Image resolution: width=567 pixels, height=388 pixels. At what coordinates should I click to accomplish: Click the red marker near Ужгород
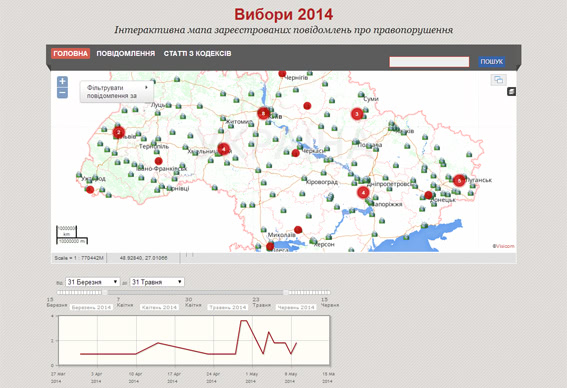pos(90,189)
